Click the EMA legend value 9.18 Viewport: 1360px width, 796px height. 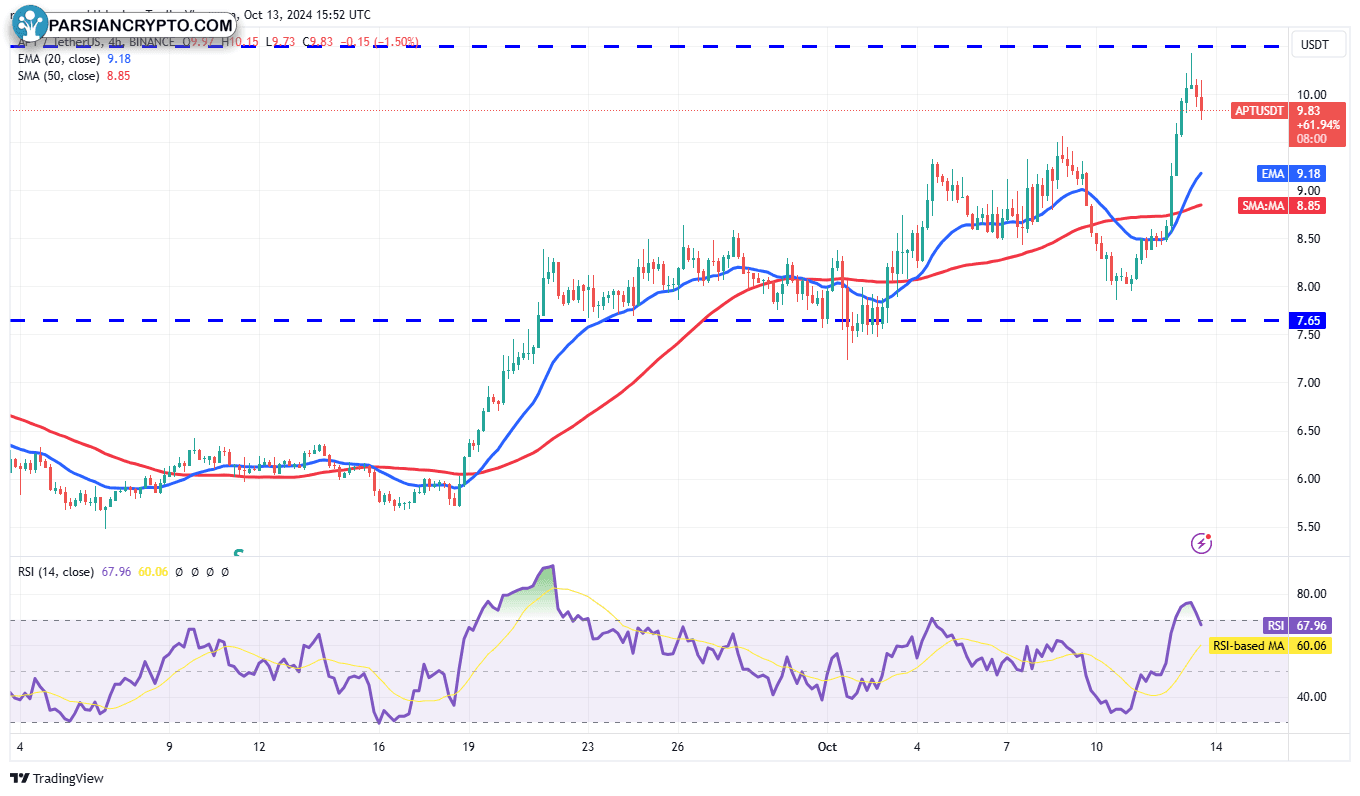[x=117, y=59]
